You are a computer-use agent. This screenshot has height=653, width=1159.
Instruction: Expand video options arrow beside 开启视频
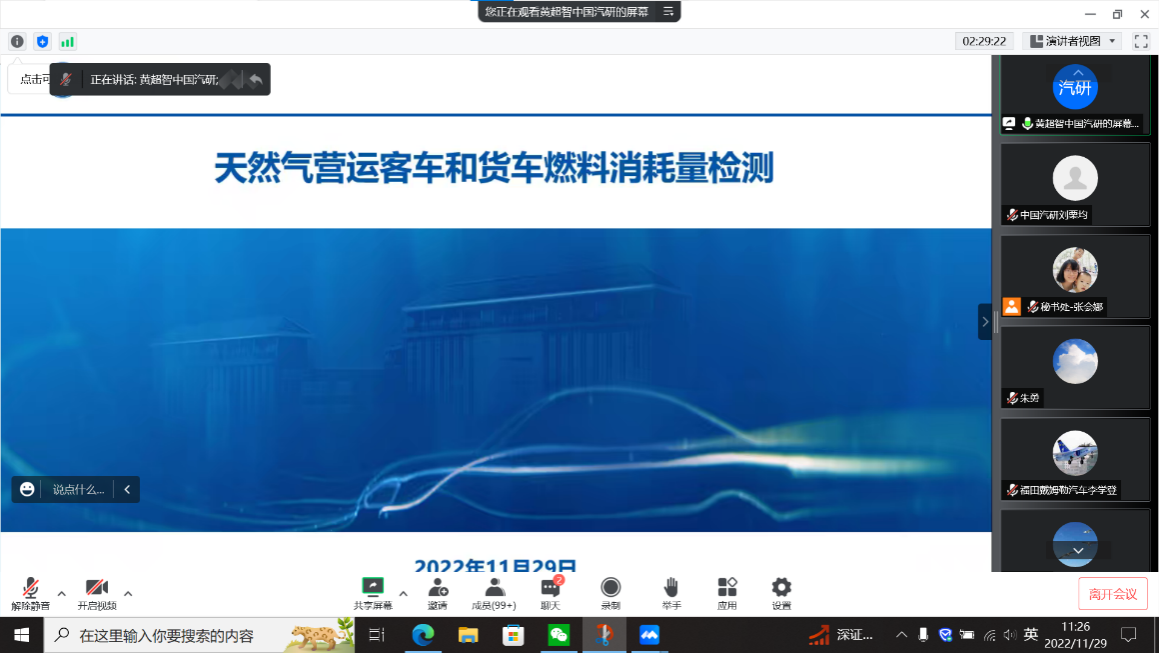(x=128, y=592)
